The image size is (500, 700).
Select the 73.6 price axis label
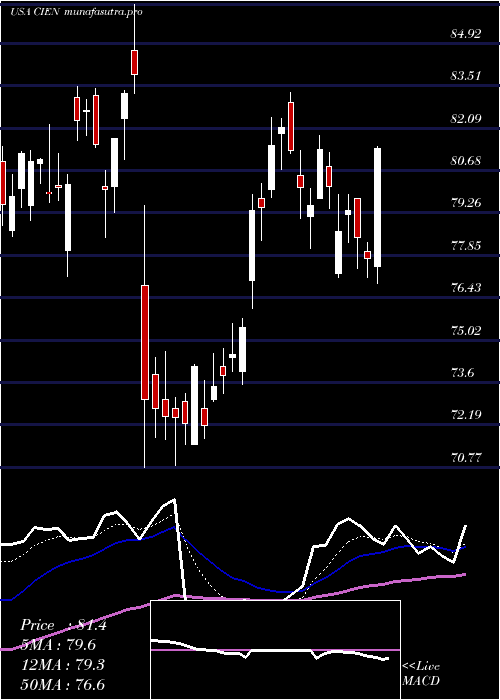tap(463, 373)
